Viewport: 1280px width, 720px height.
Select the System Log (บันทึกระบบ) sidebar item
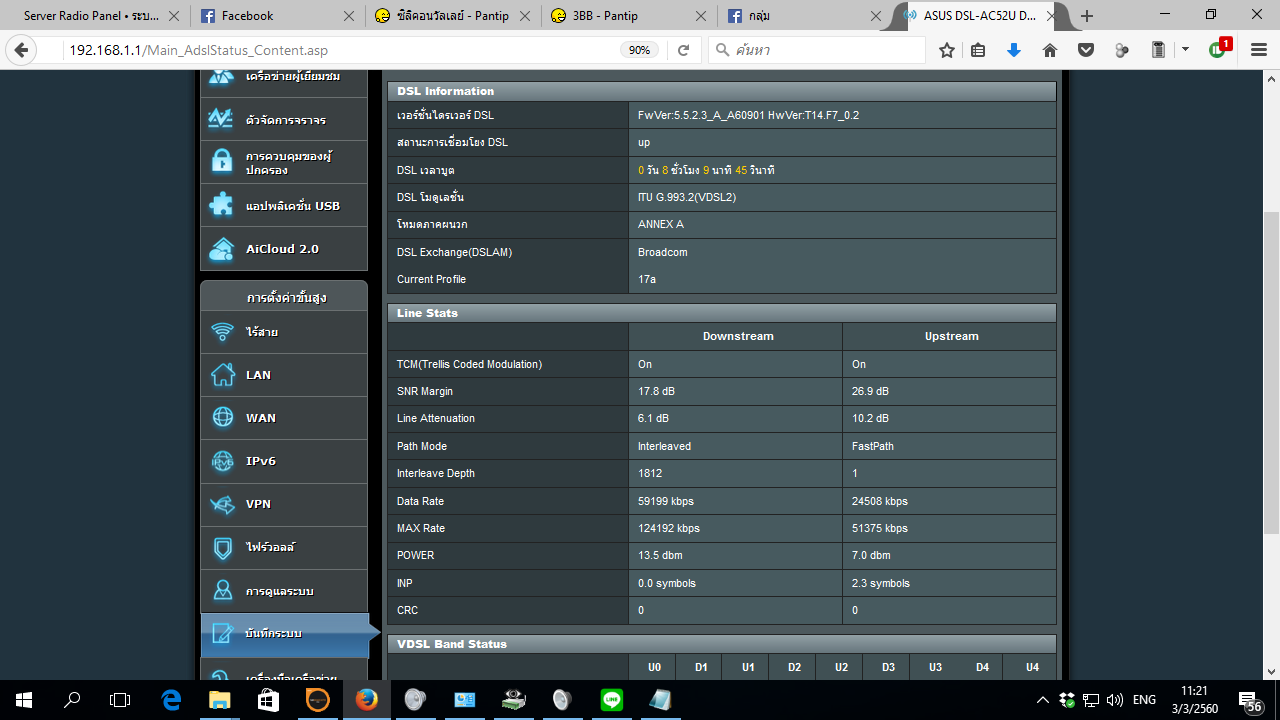click(x=284, y=633)
